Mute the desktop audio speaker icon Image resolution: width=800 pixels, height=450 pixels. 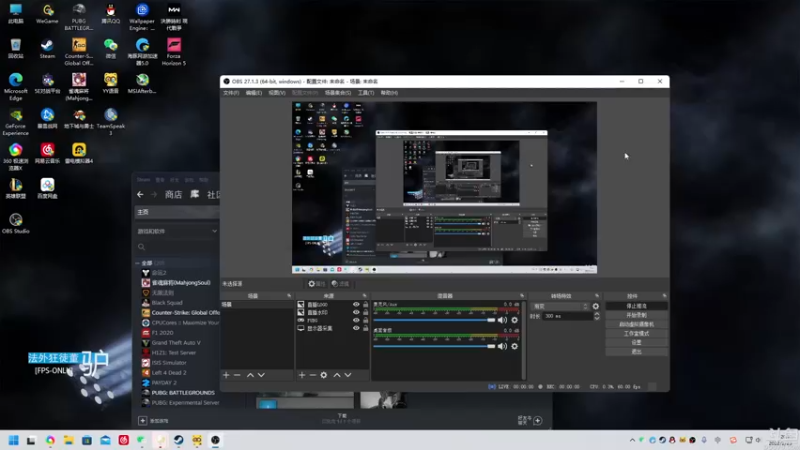(503, 346)
